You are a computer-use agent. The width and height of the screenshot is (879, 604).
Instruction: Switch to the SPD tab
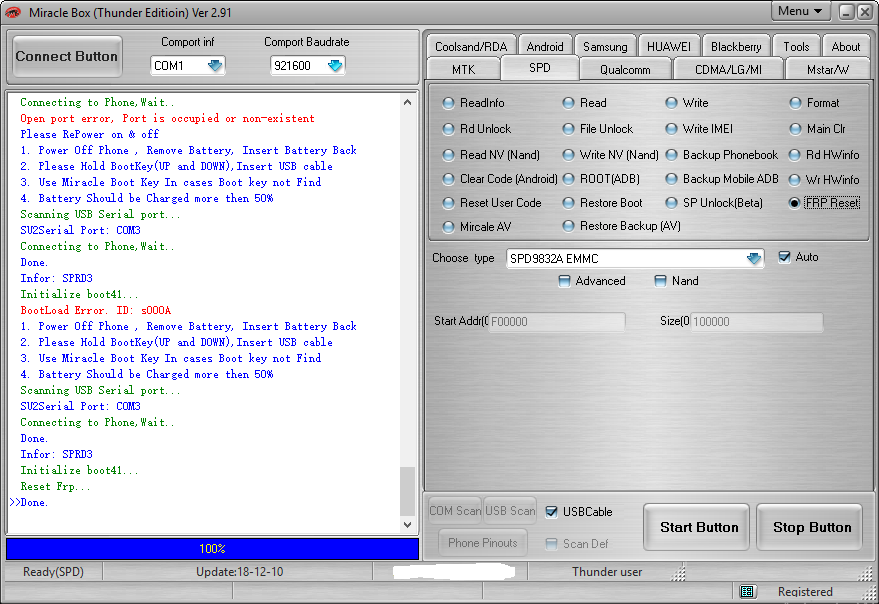click(x=539, y=68)
